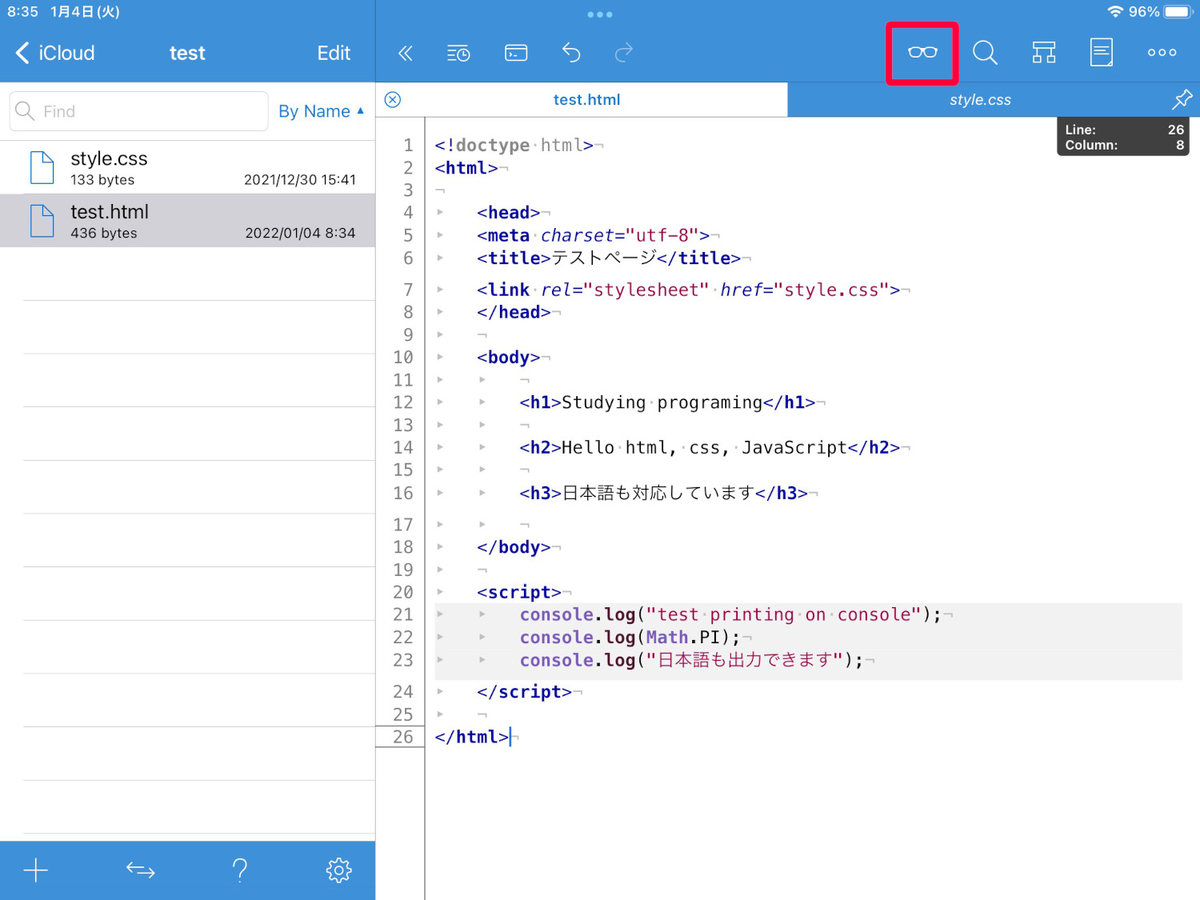Select line number 20 in gutter

tap(403, 592)
